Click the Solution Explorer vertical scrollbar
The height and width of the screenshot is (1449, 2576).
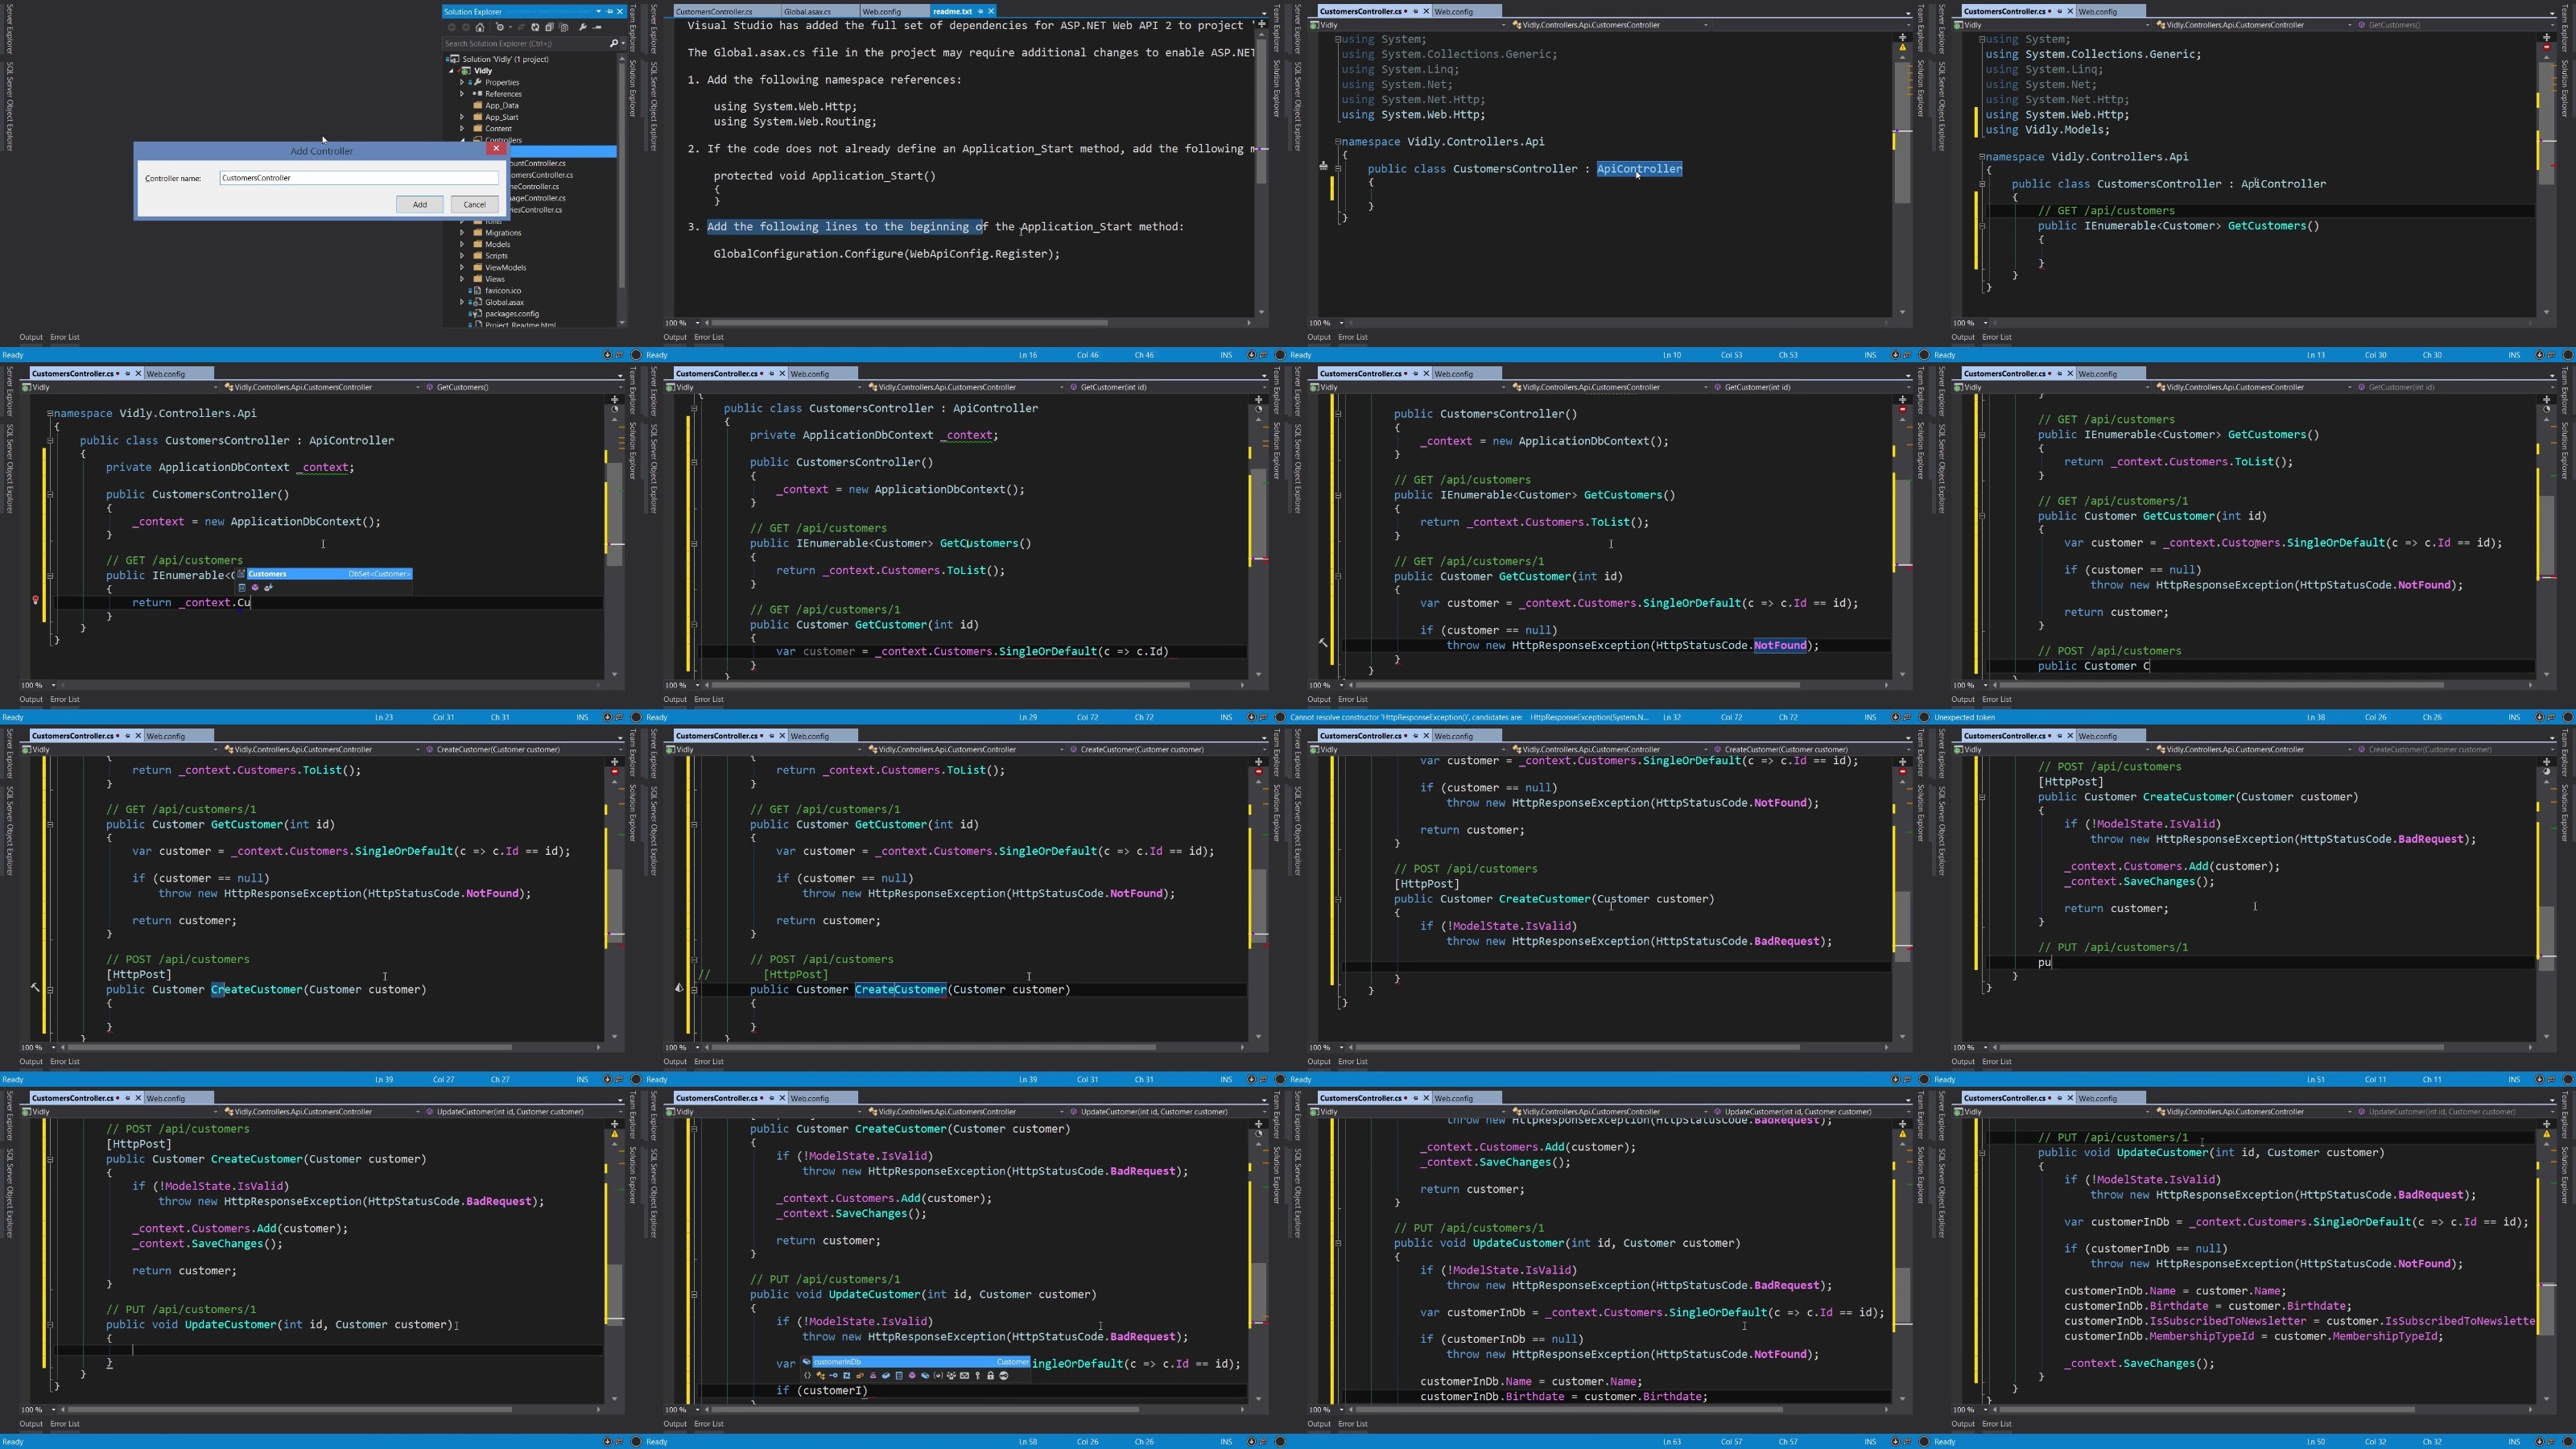622,190
